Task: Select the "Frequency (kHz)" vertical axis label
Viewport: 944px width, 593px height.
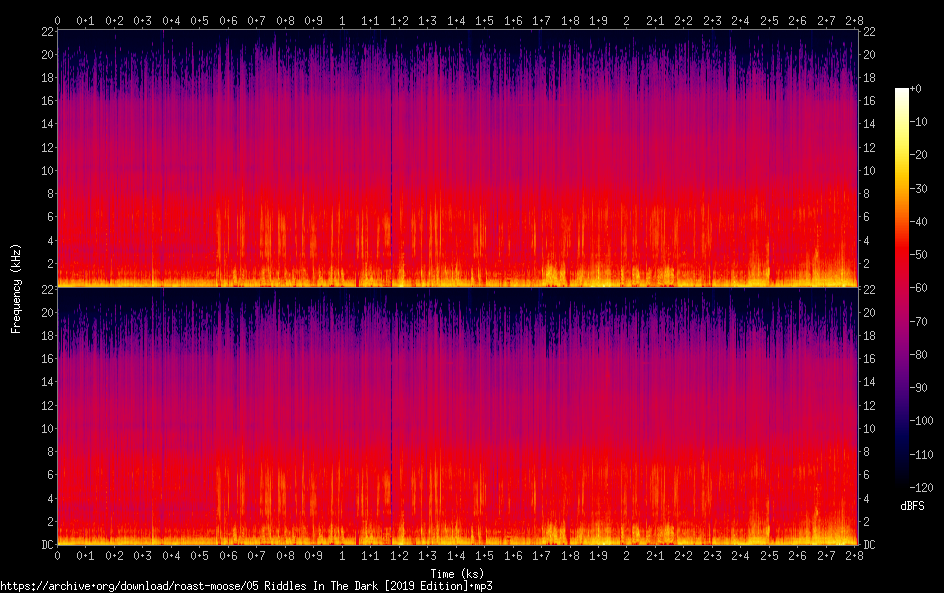Action: click(16, 287)
